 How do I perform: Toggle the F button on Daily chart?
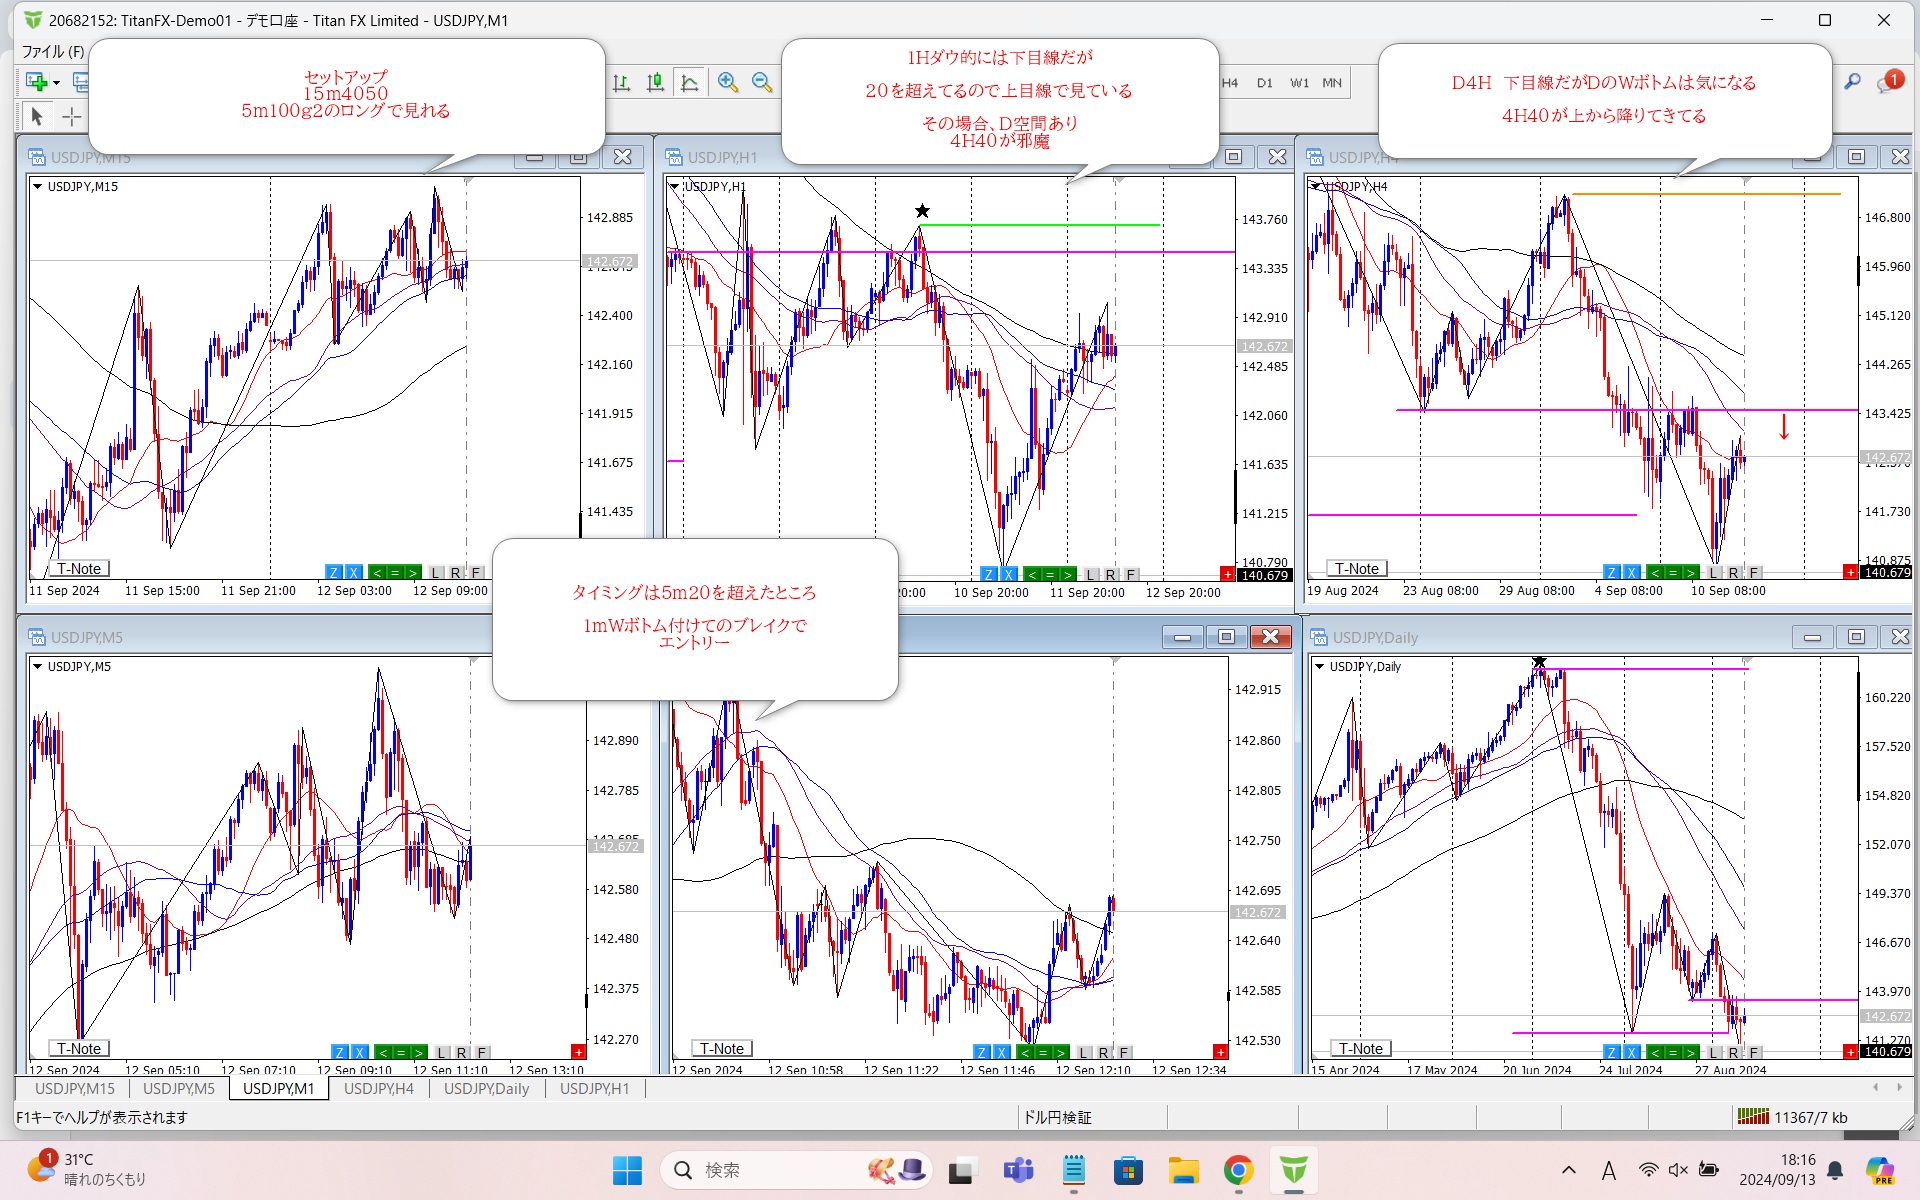pos(1754,1052)
